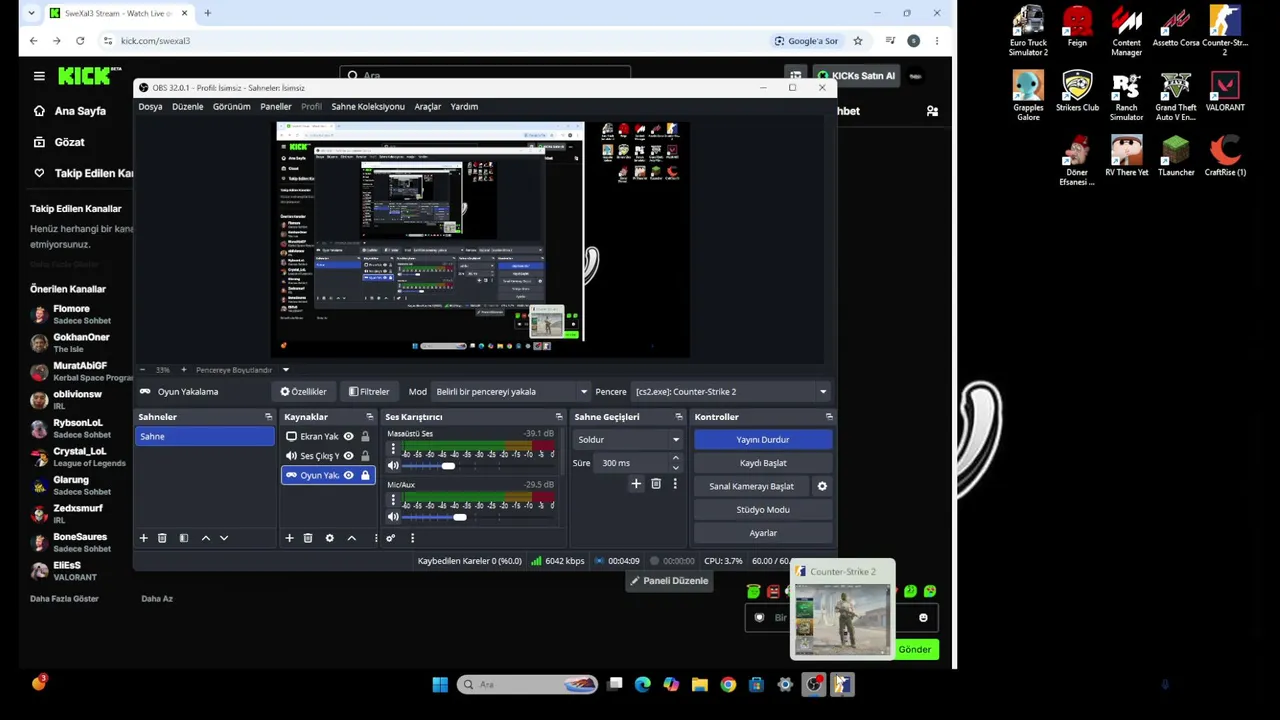Open Özellikler source properties button
This screenshot has width=1280, height=720.
click(x=304, y=392)
